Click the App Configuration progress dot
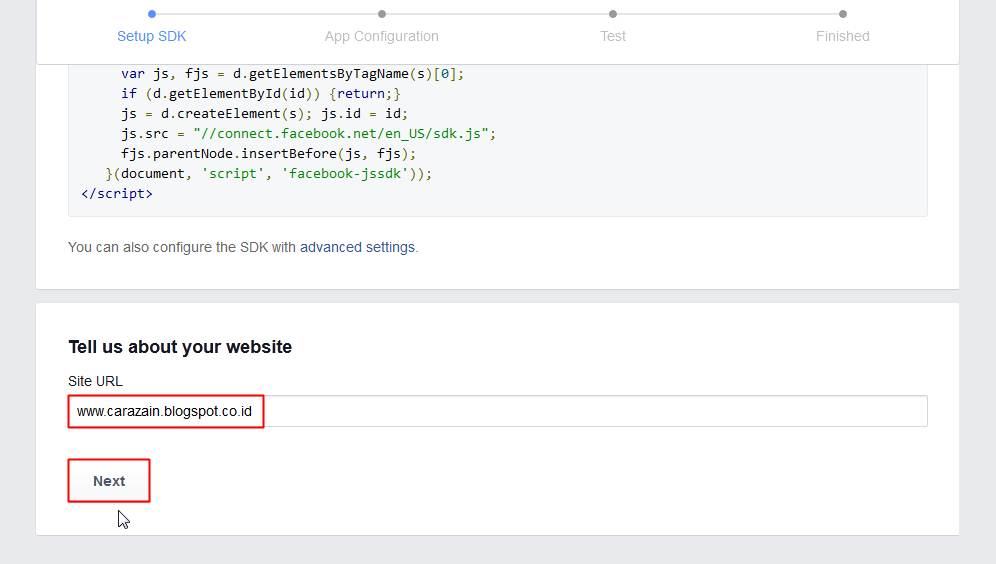The height and width of the screenshot is (564, 996). coord(382,14)
